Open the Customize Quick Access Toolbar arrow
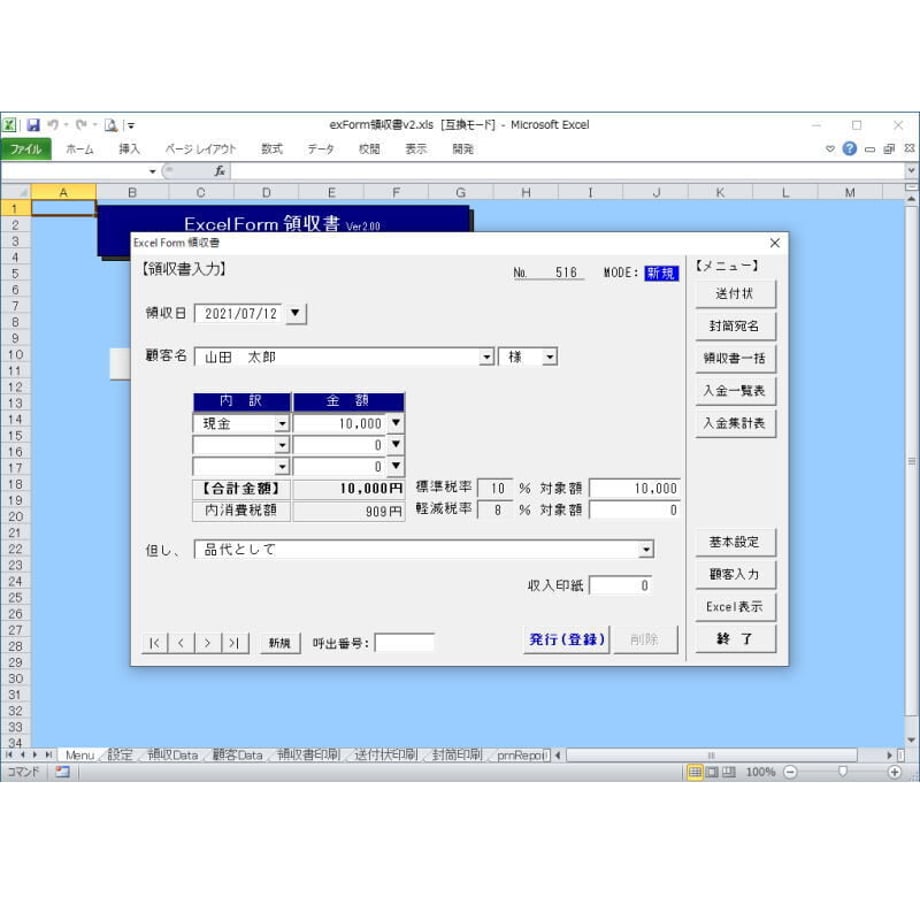This screenshot has height=920, width=920. [131, 126]
